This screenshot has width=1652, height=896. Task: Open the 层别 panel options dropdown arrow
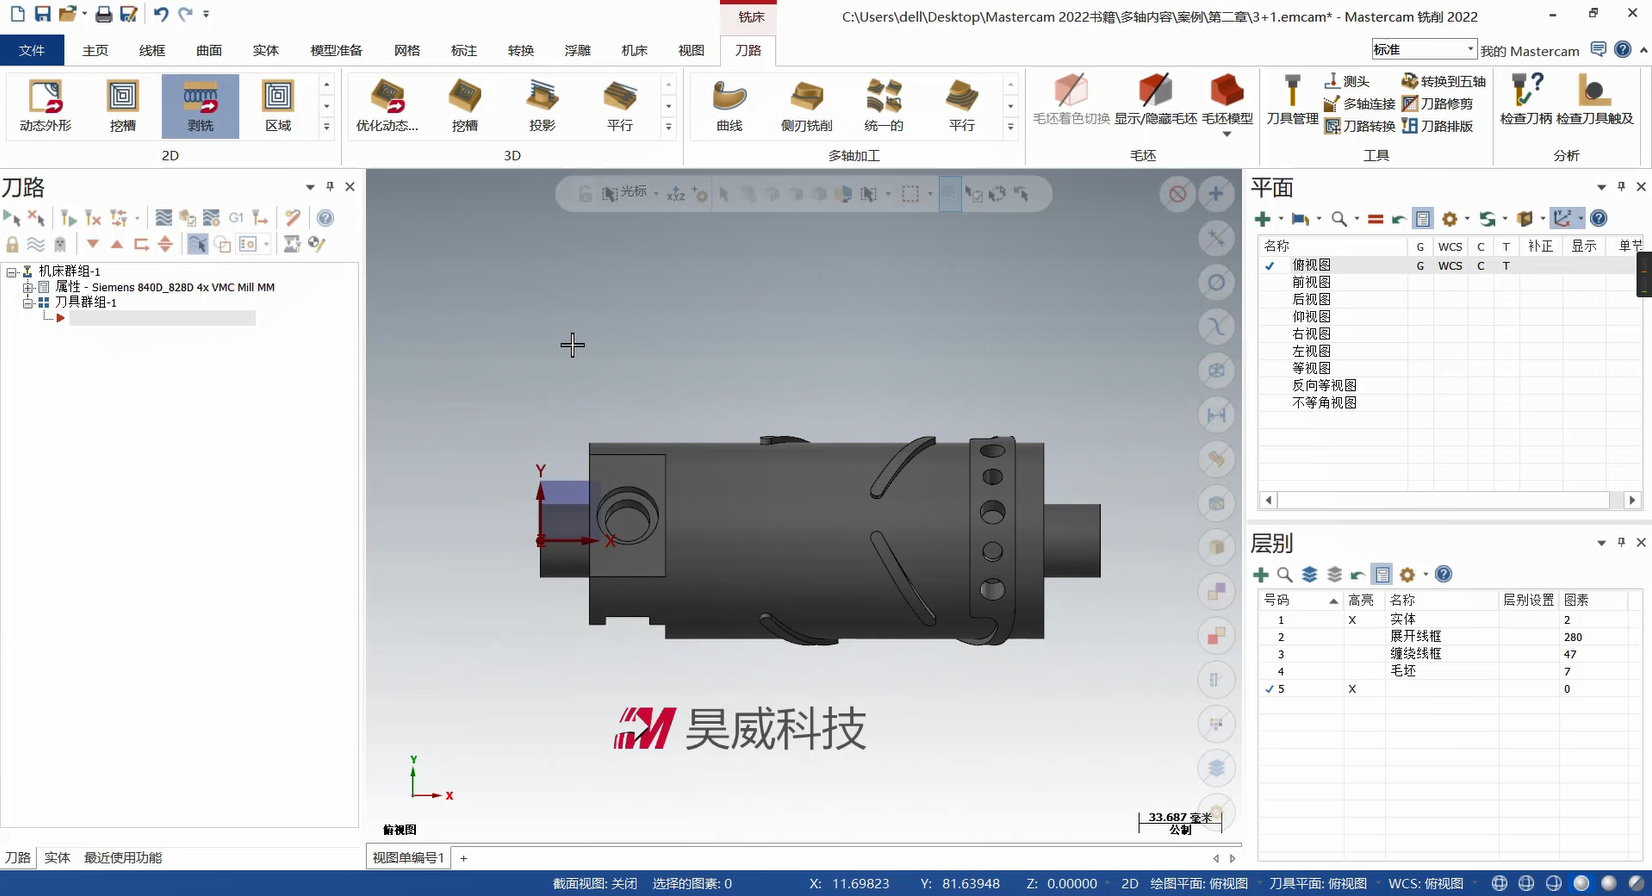(1601, 543)
